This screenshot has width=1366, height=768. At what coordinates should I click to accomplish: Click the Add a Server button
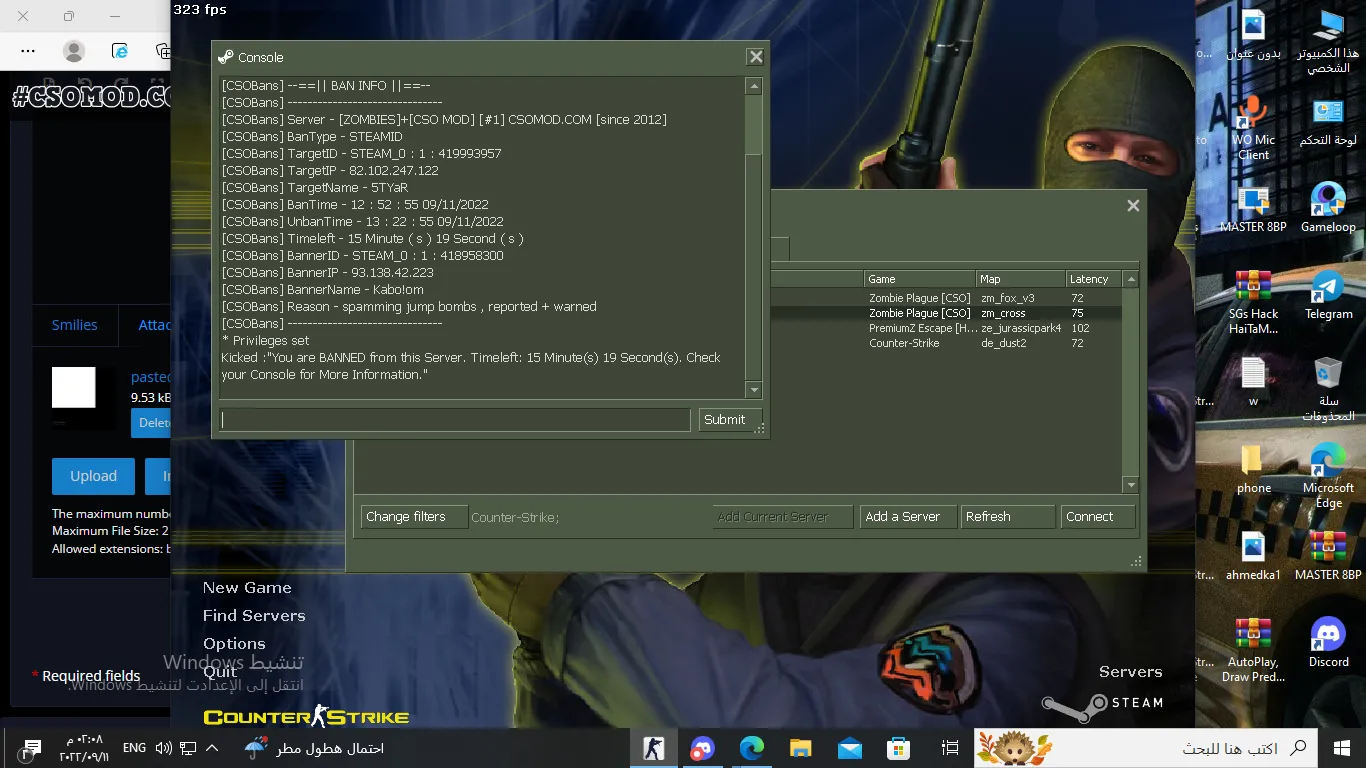pos(906,517)
